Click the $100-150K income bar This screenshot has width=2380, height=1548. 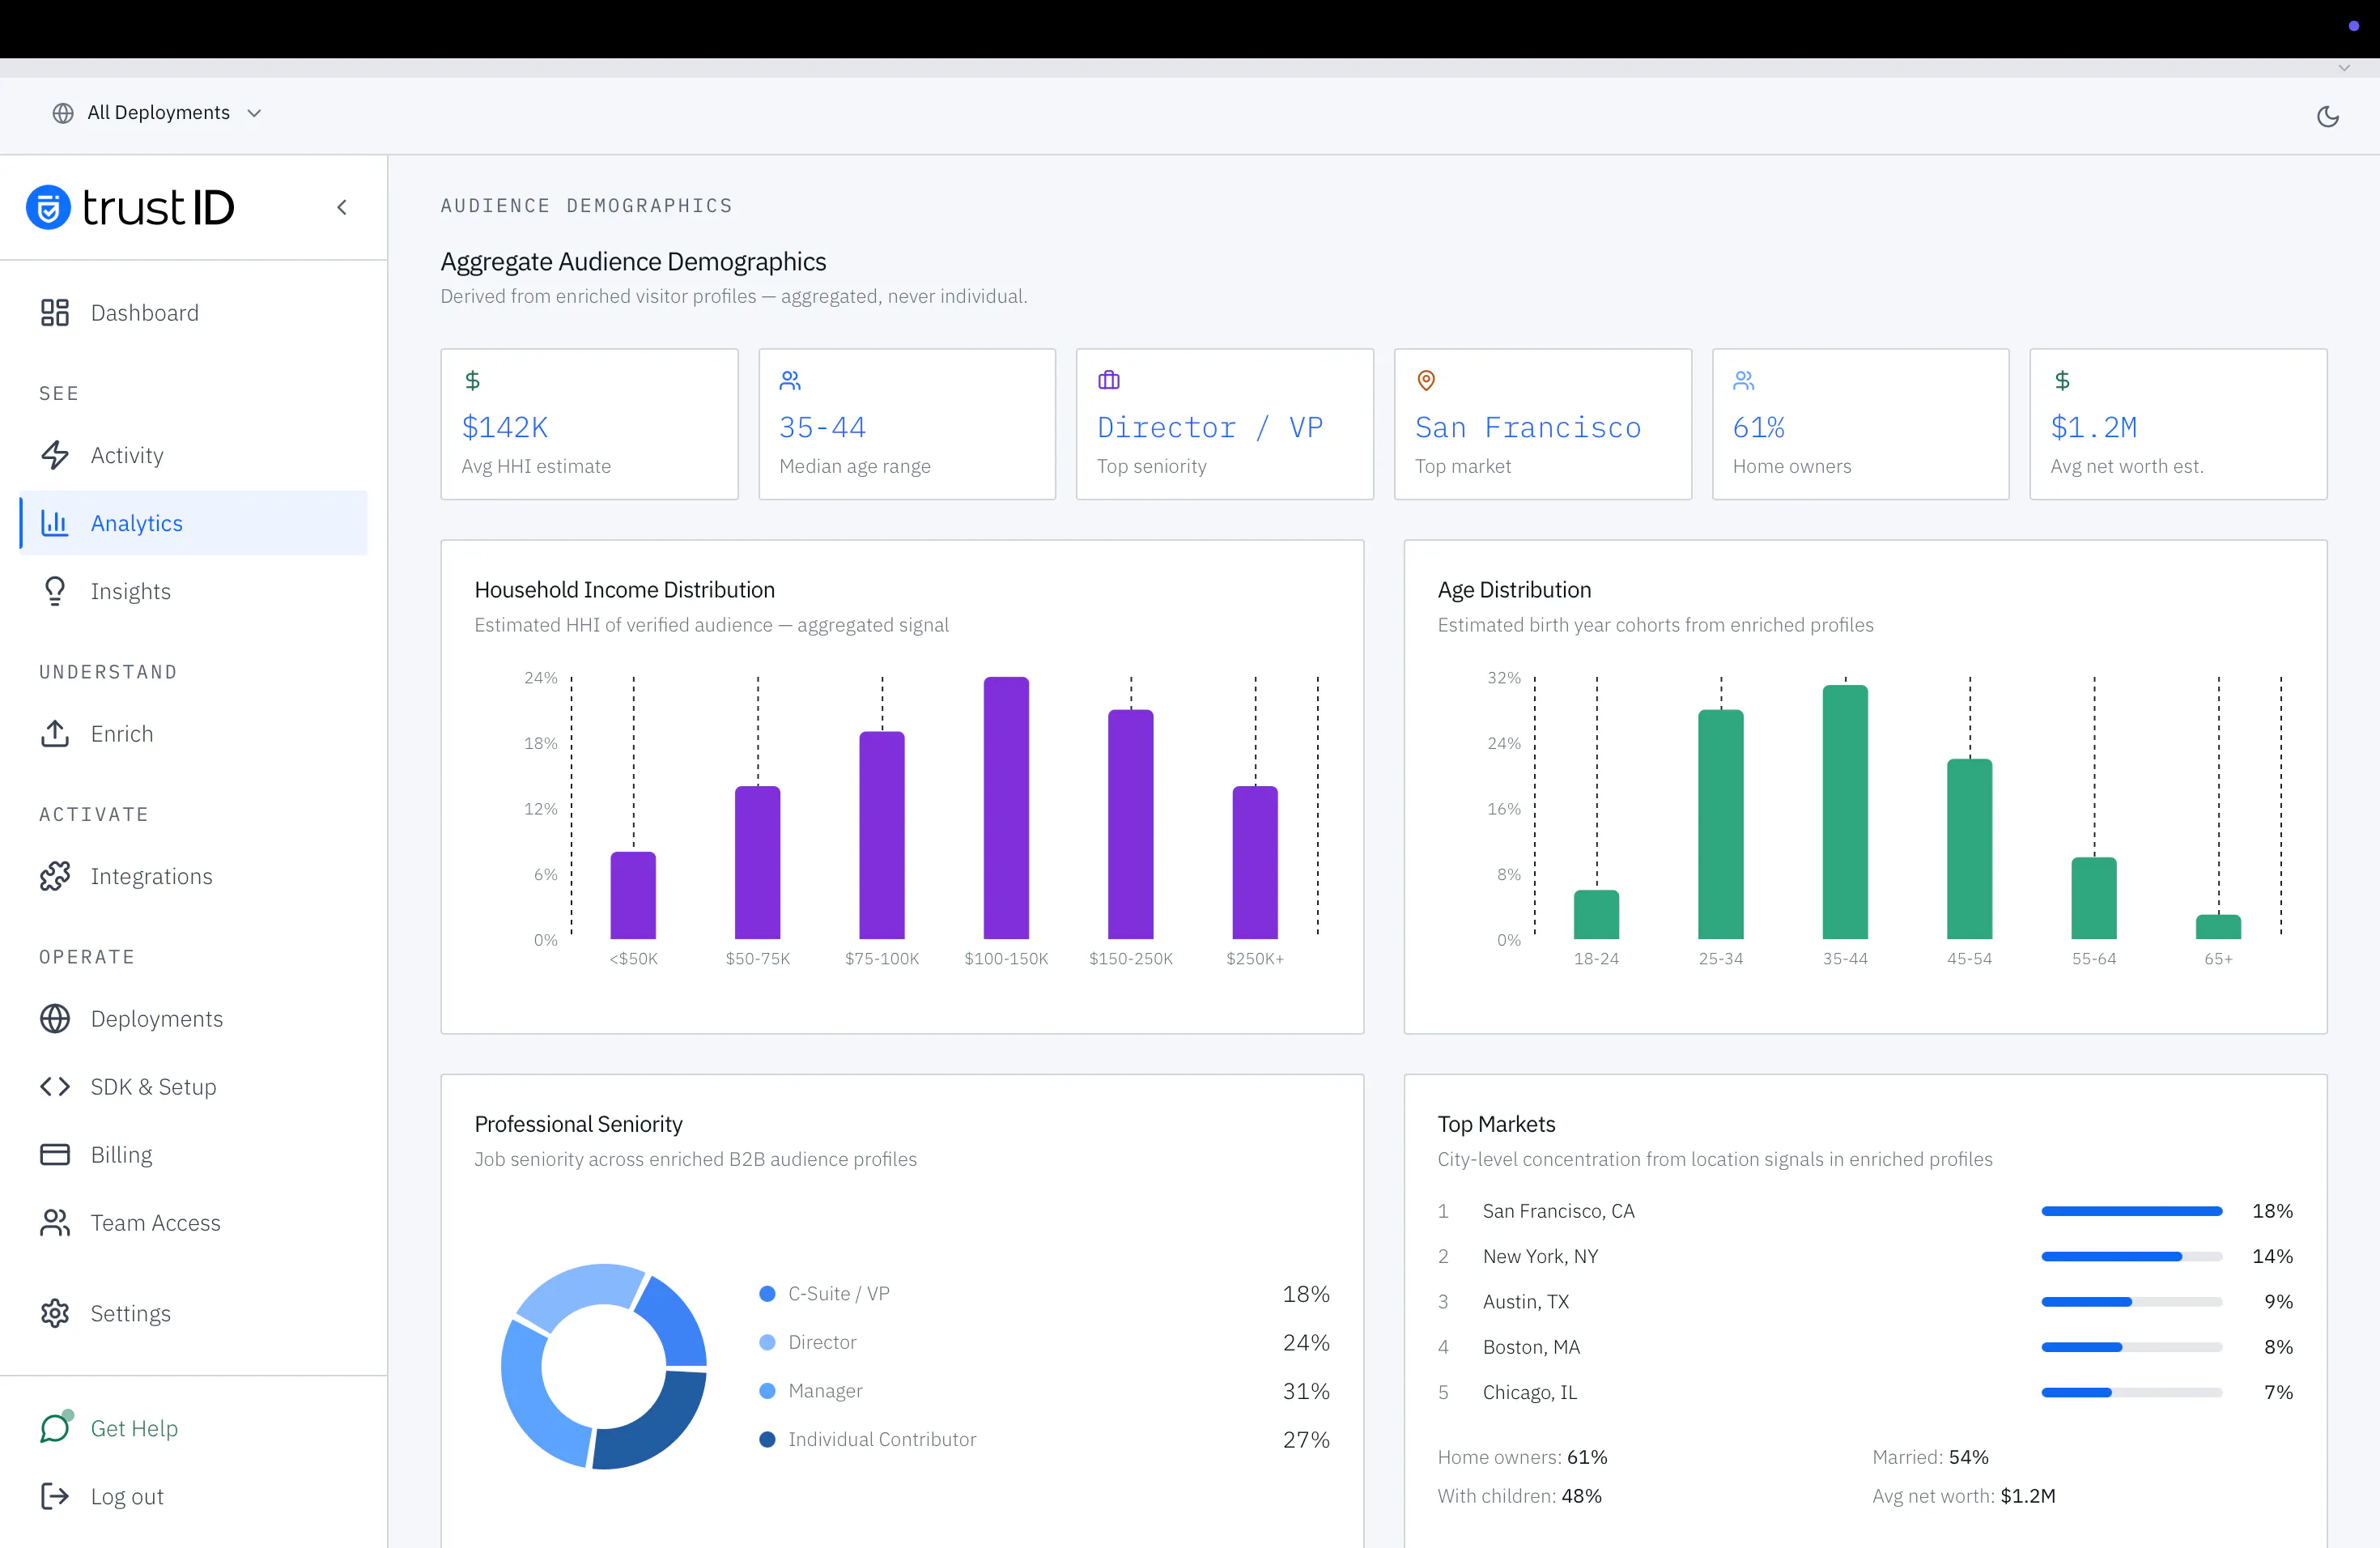point(1006,808)
